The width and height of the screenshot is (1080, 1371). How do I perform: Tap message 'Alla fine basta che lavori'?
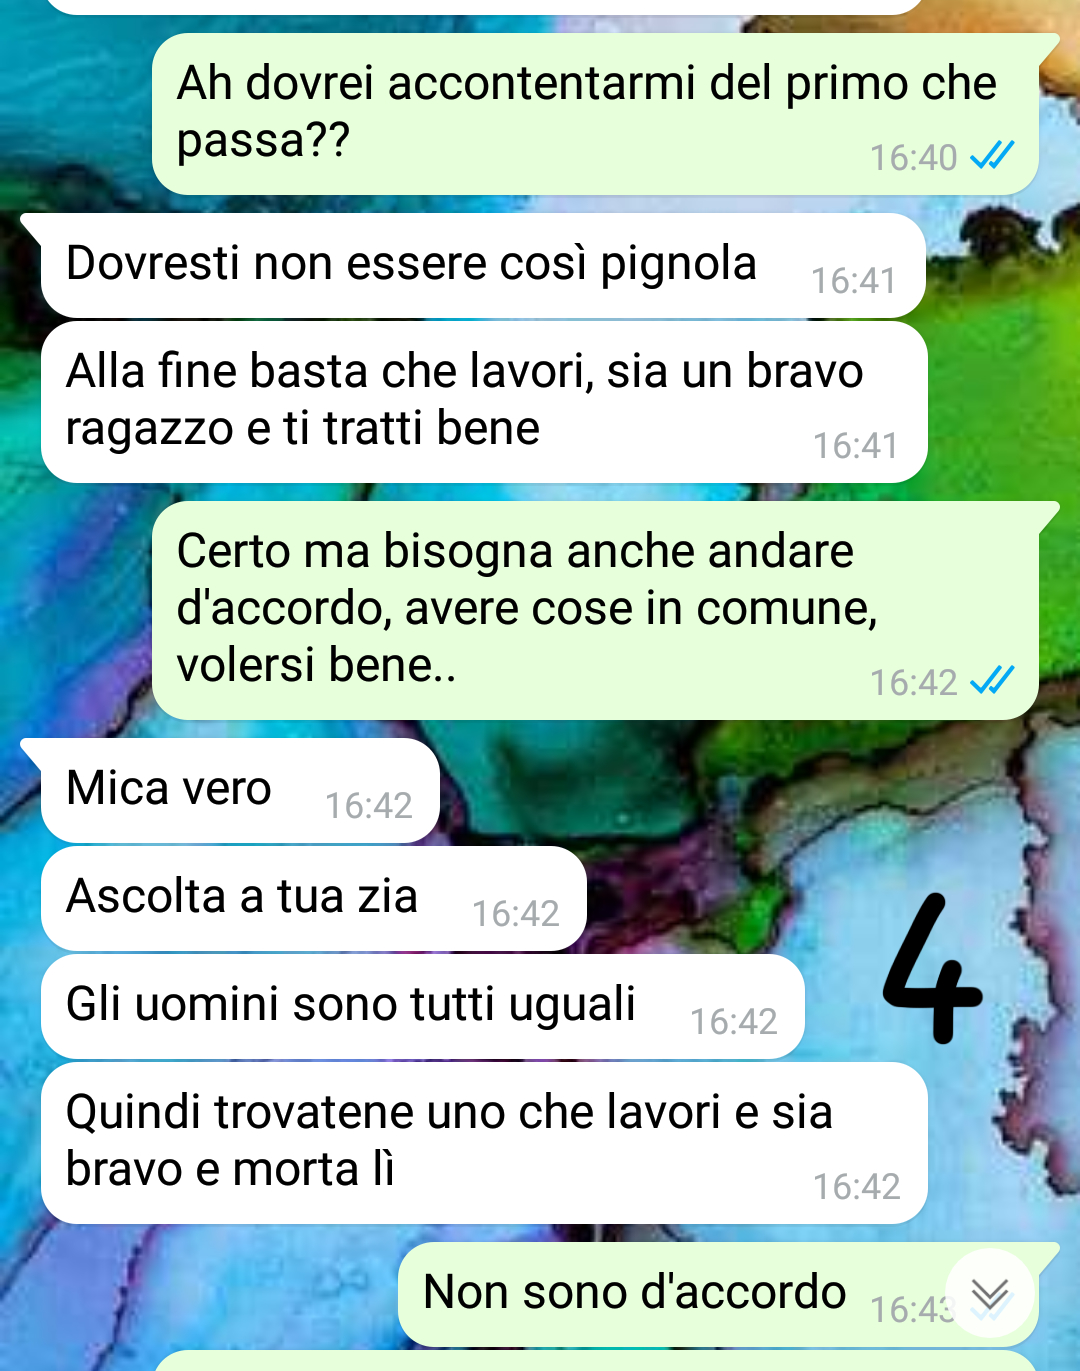484,402
